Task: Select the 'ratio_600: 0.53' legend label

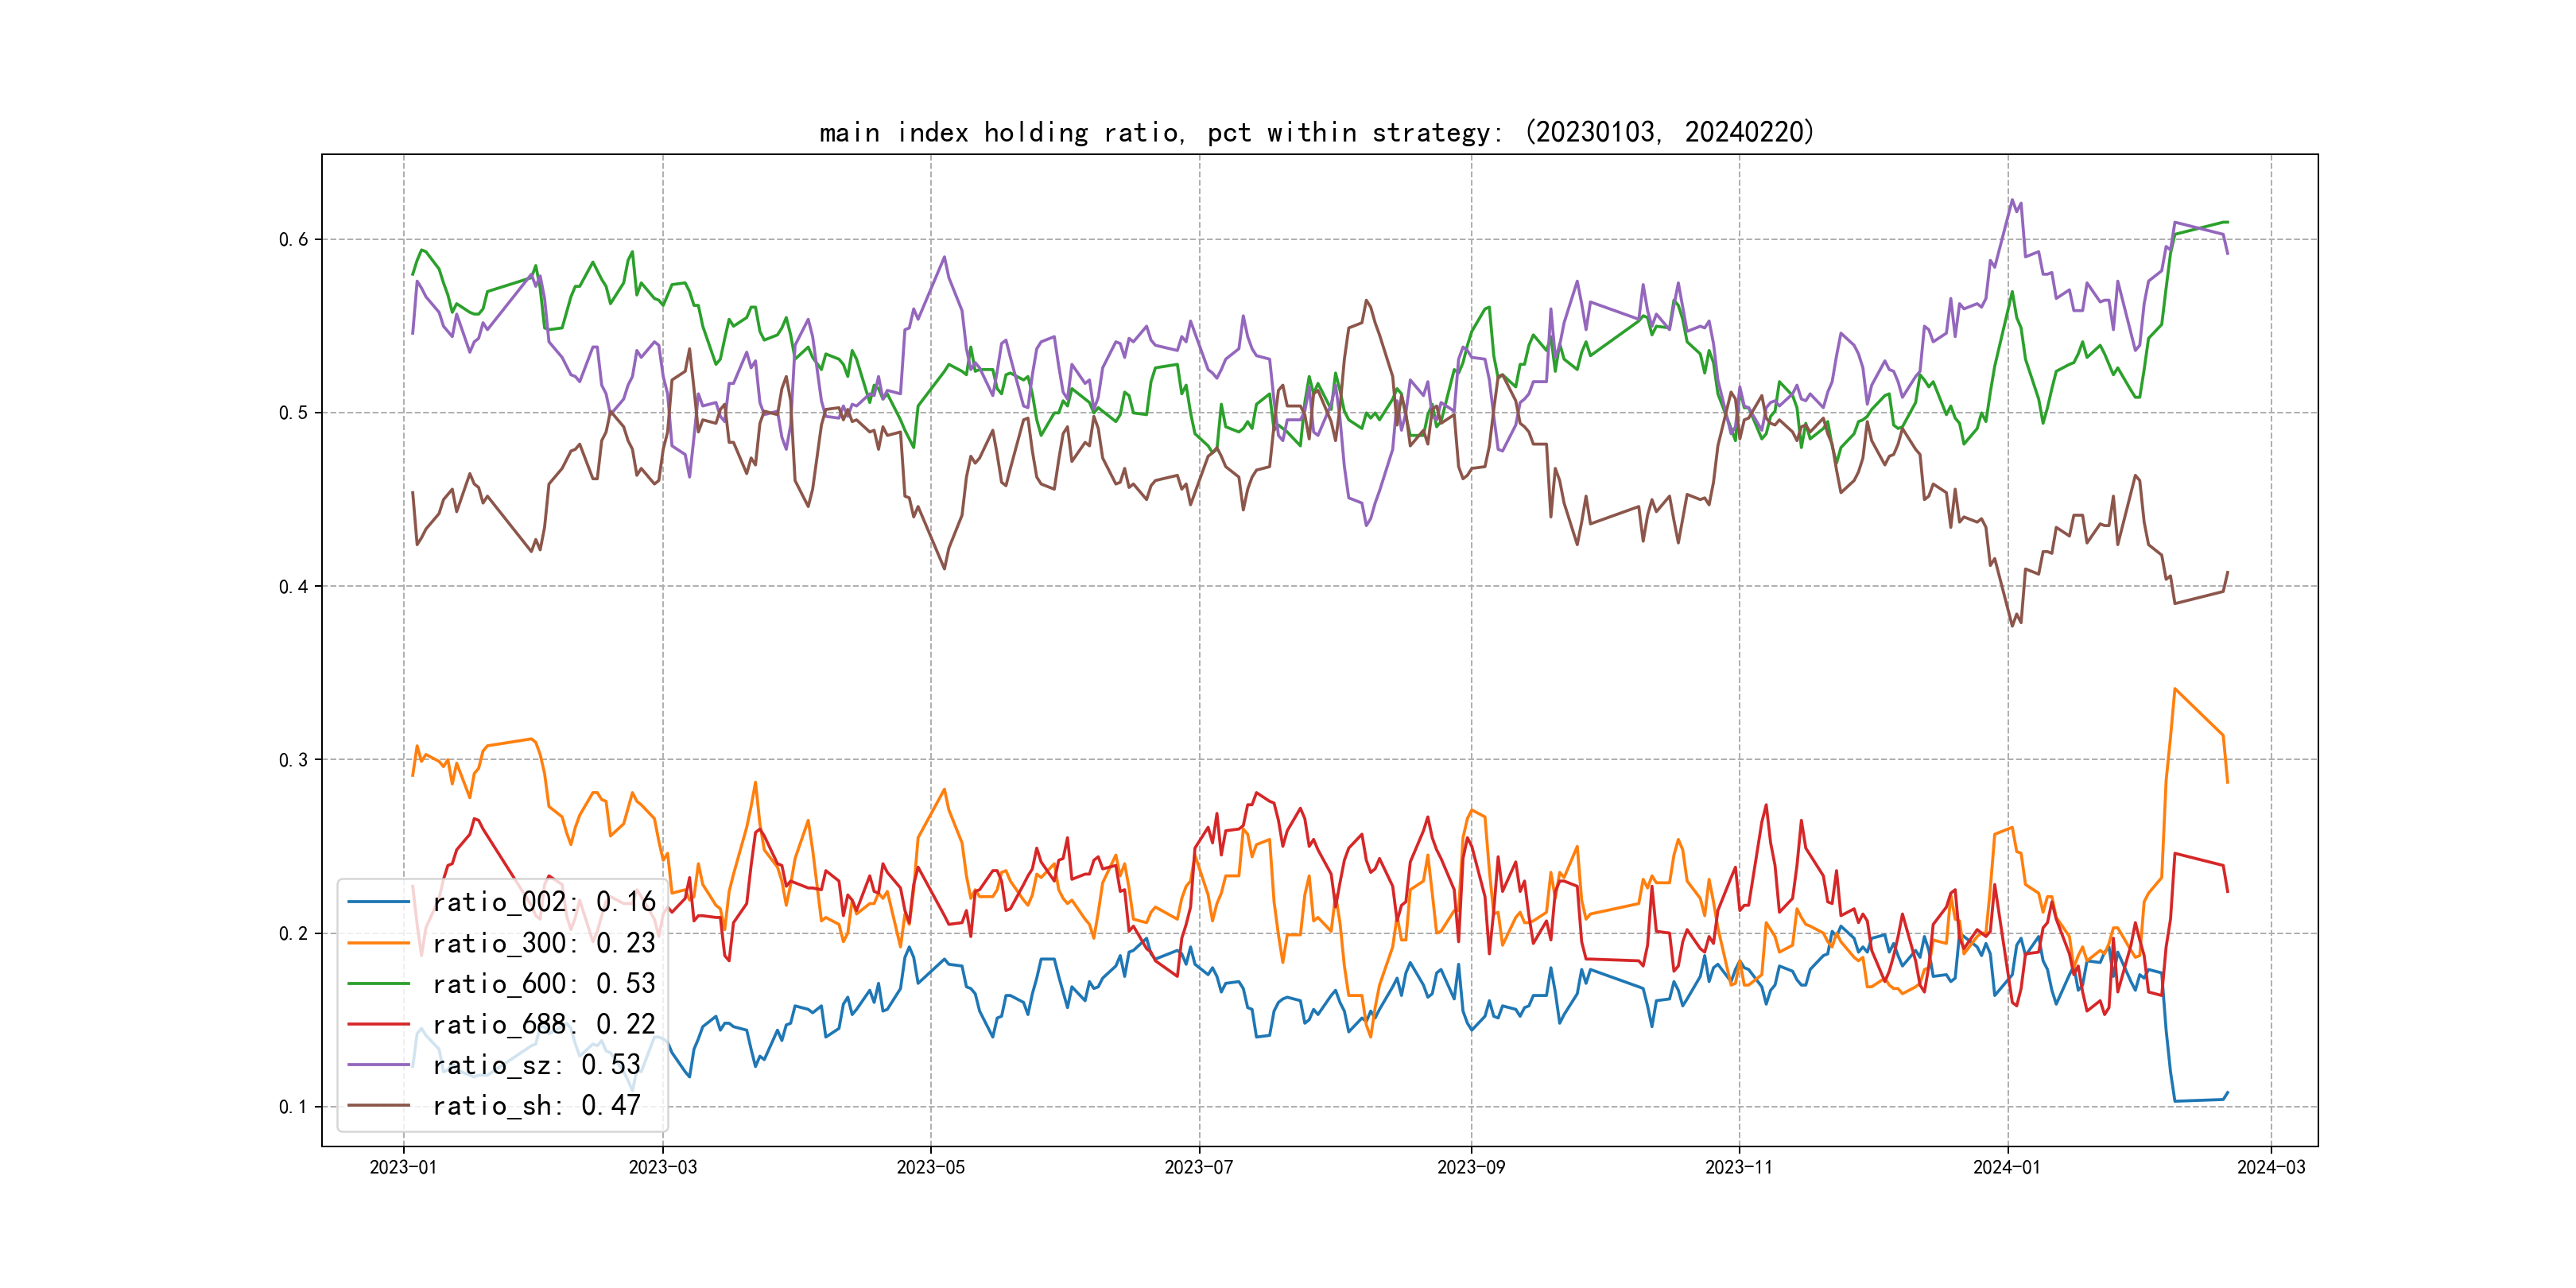Action: point(543,984)
